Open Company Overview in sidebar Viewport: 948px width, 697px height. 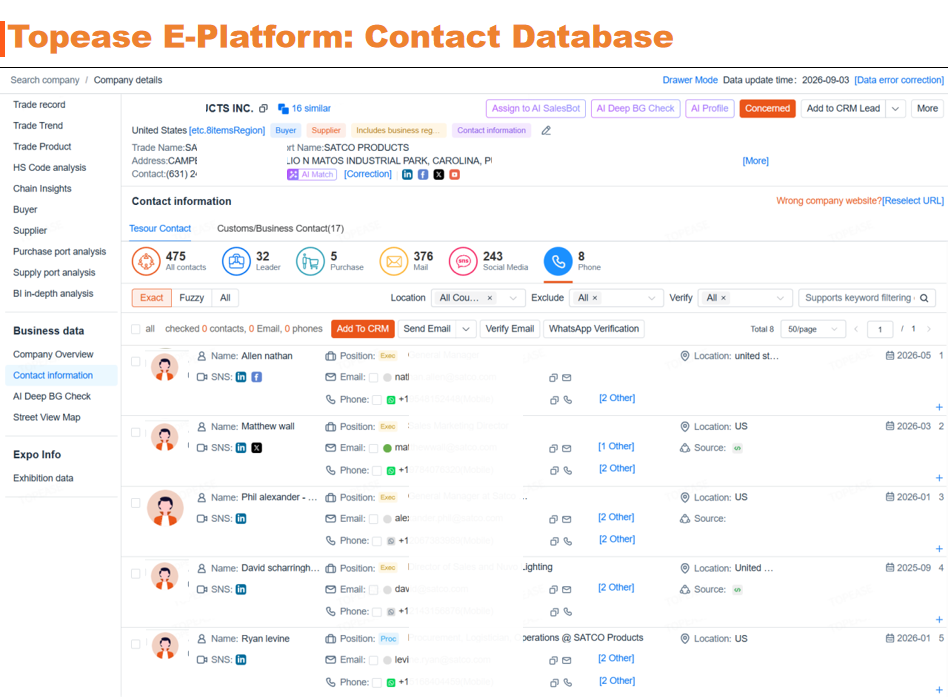click(x=53, y=354)
